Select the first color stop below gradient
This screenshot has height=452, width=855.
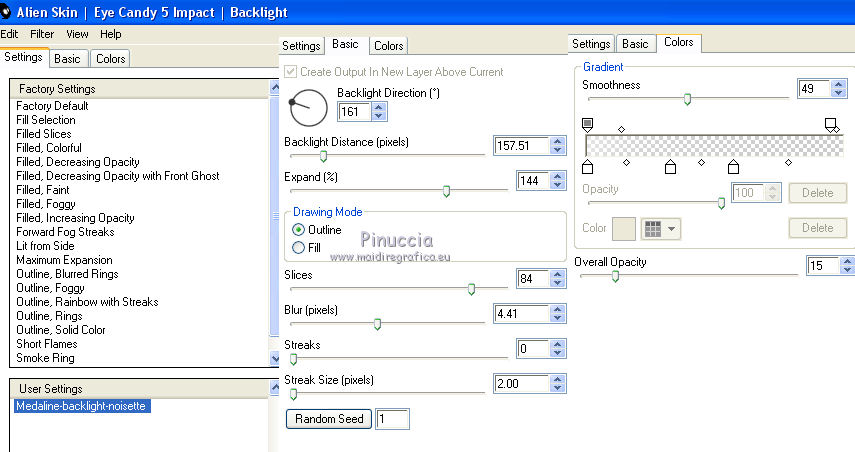point(587,167)
